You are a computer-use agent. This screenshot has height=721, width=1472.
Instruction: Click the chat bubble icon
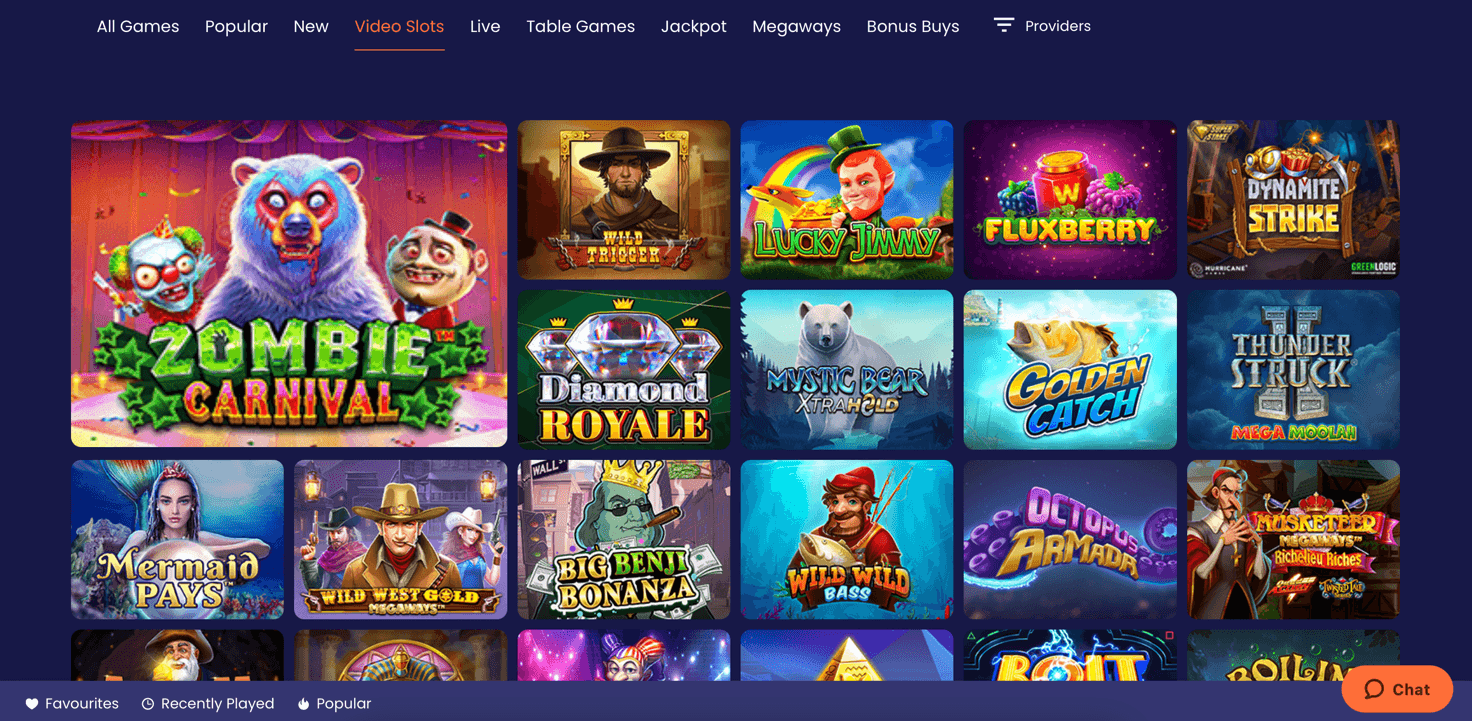(x=1374, y=689)
